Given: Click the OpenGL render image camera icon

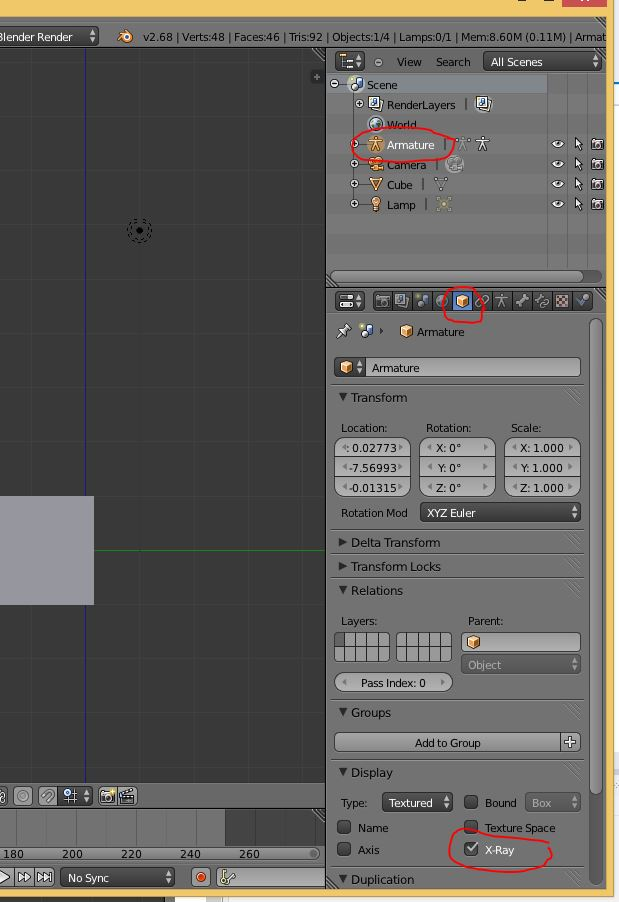Looking at the screenshot, I should pos(107,796).
